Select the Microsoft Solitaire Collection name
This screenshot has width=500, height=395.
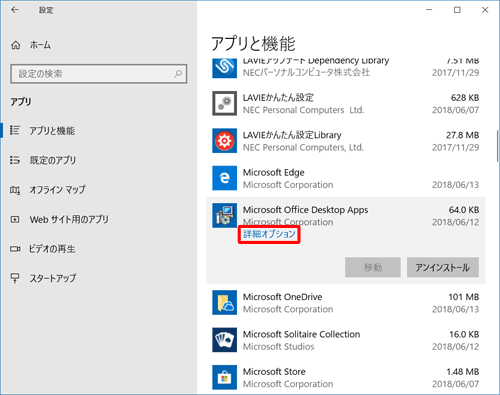click(301, 334)
